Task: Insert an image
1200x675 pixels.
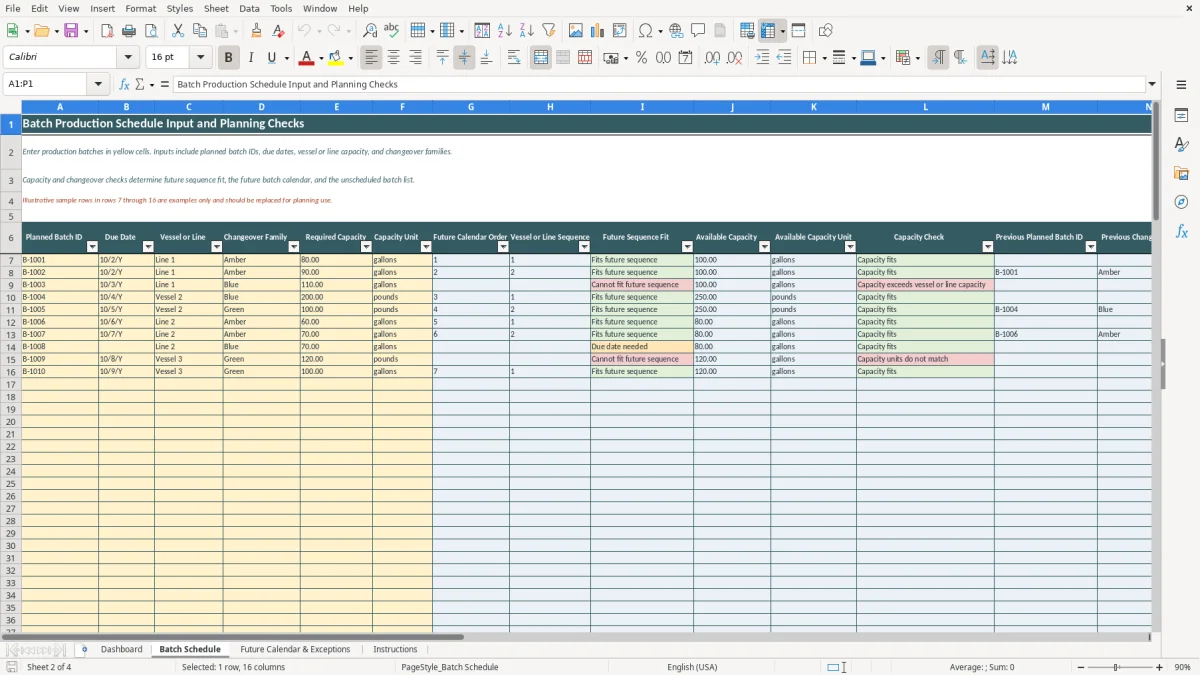Action: click(576, 31)
